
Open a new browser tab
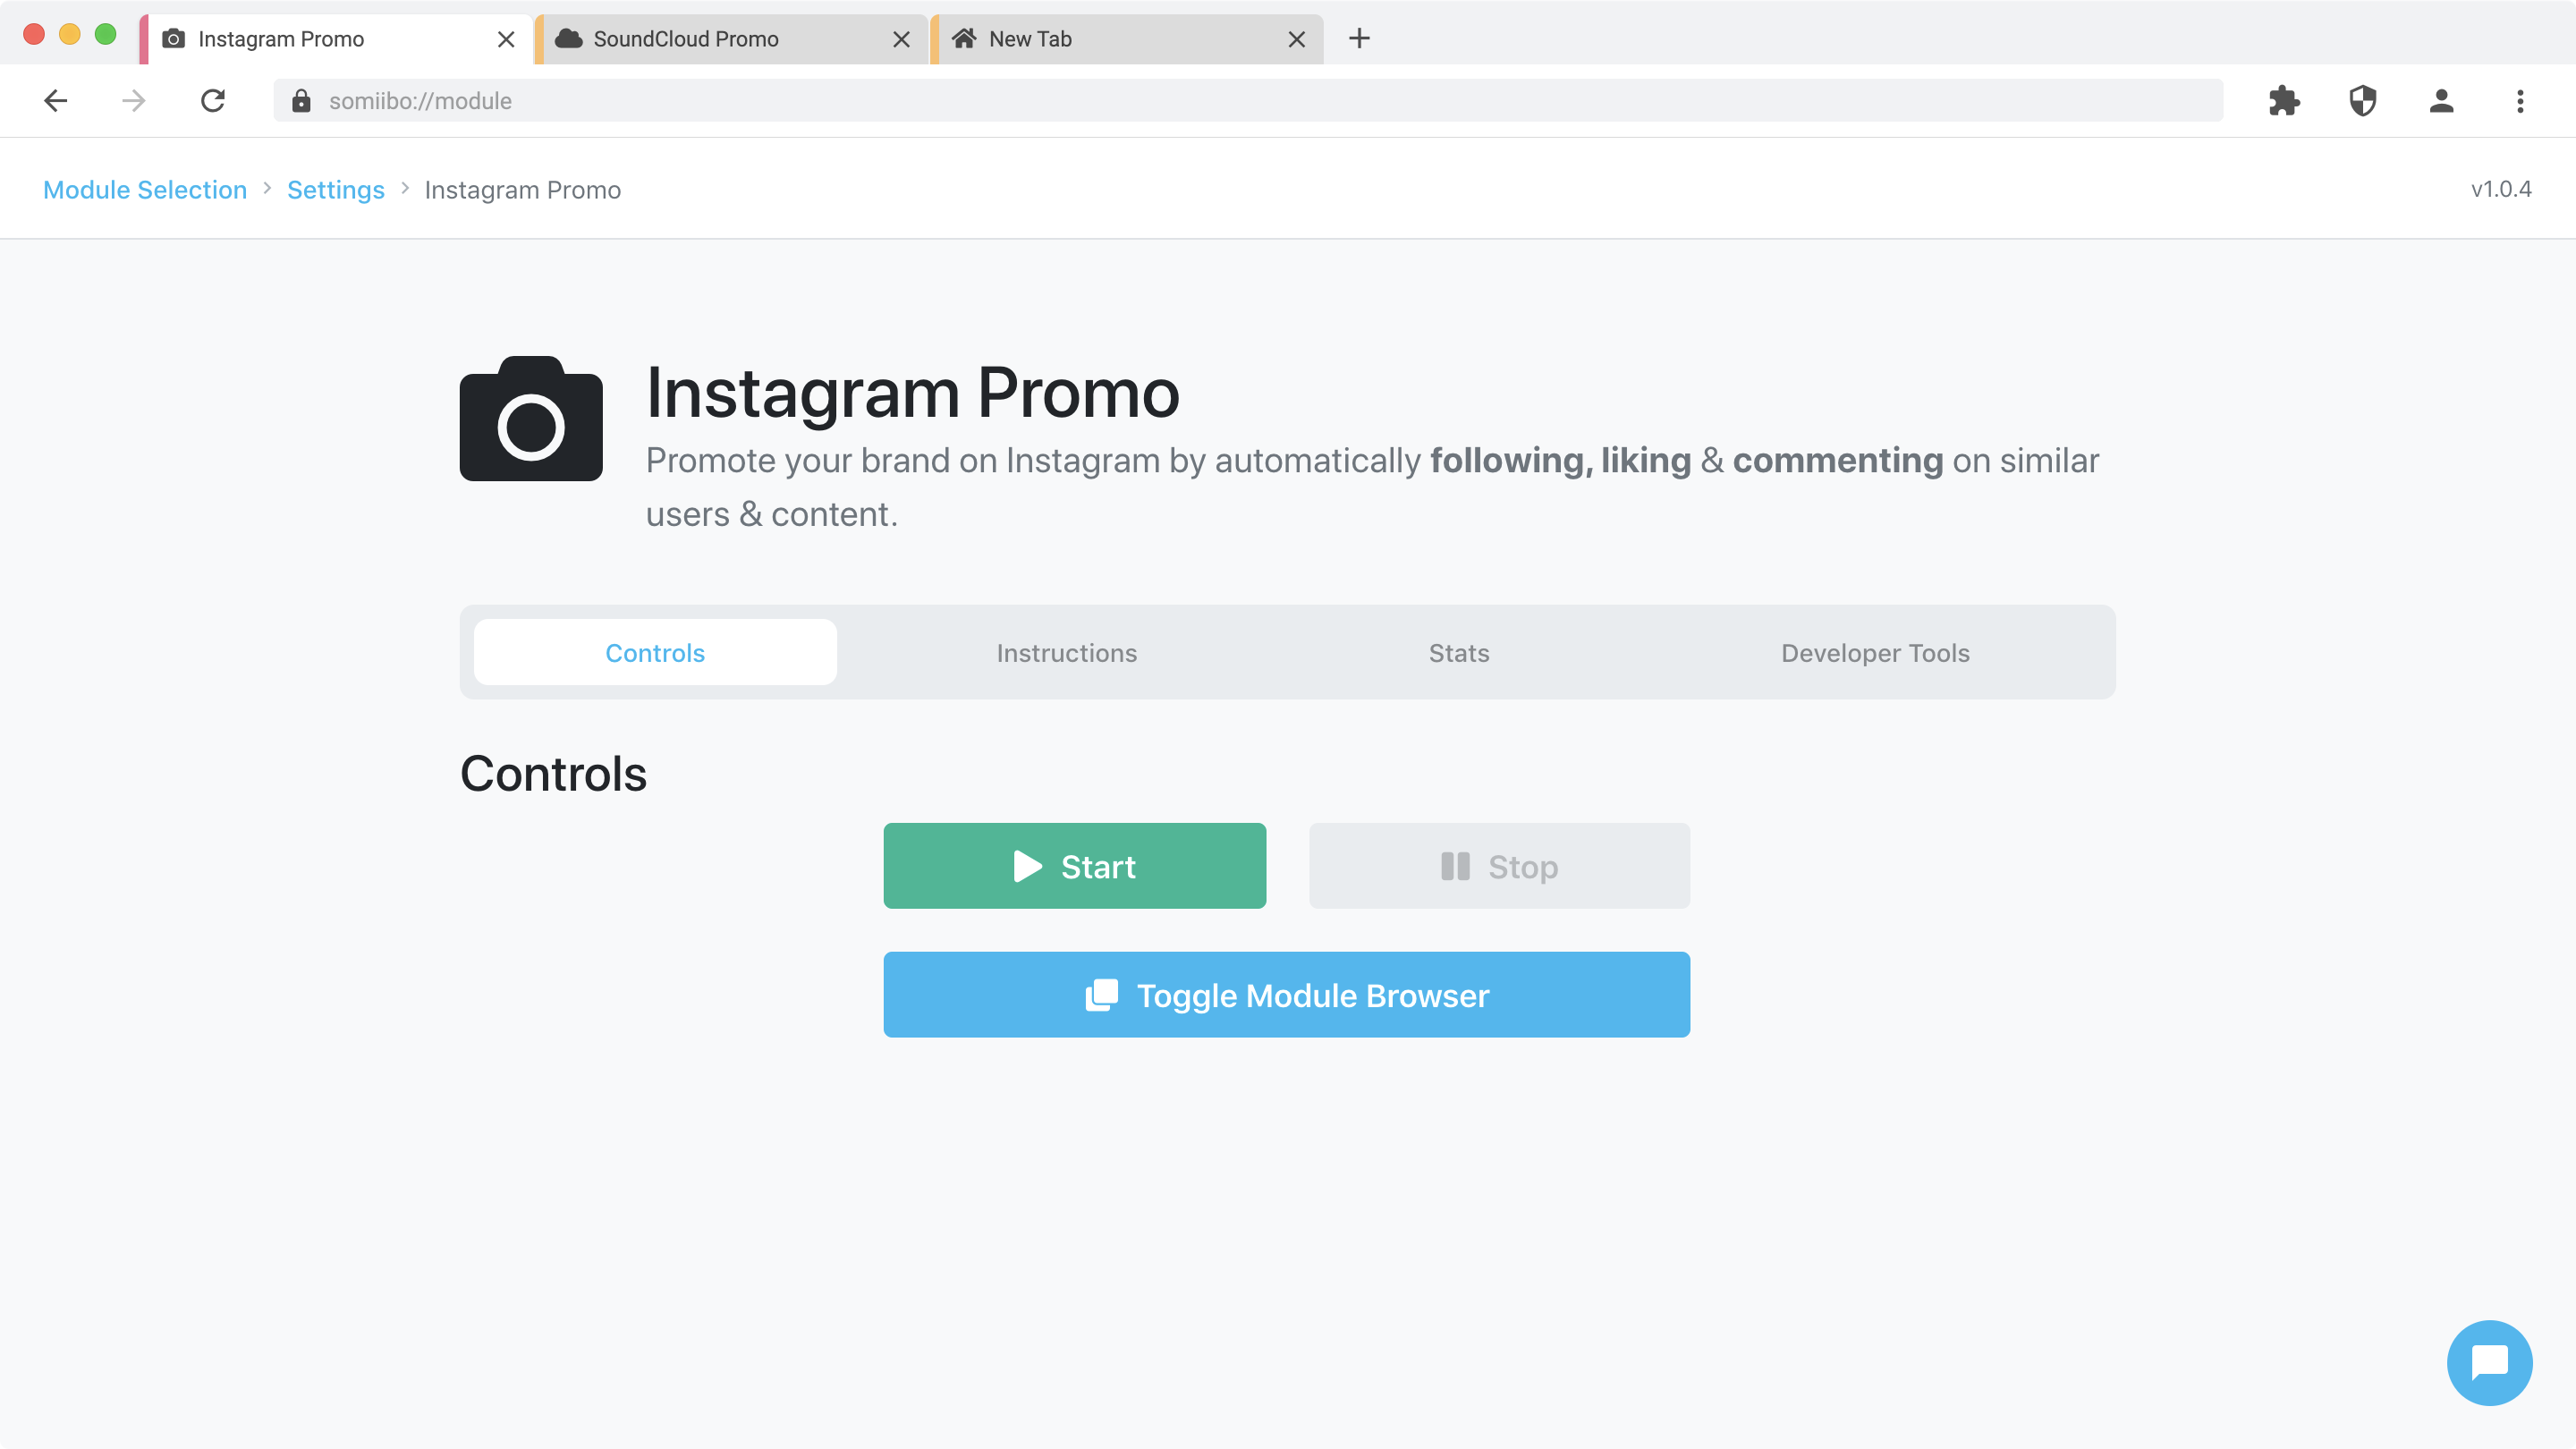(x=1359, y=39)
